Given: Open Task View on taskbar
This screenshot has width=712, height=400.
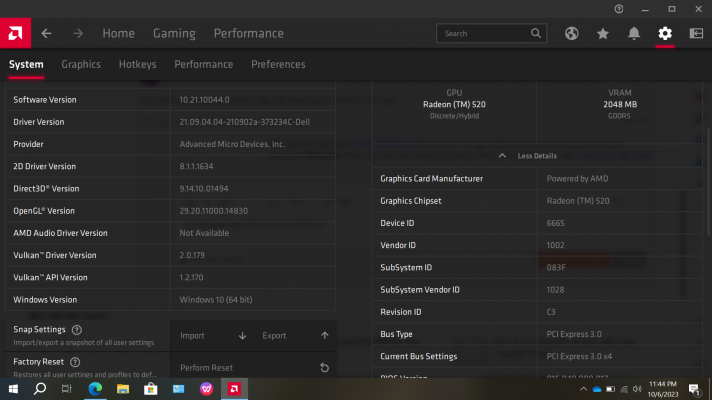Looking at the screenshot, I should pyautogui.click(x=67, y=389).
